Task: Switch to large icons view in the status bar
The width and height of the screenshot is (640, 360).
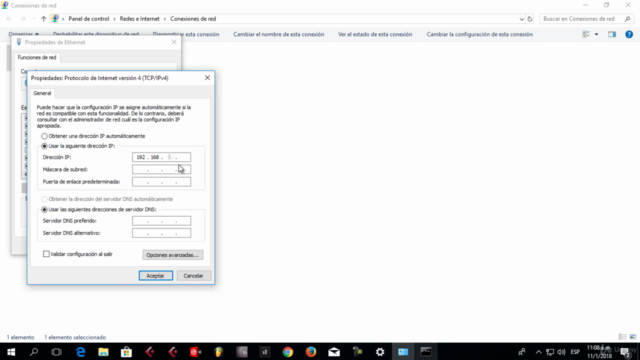Action: 633,337
